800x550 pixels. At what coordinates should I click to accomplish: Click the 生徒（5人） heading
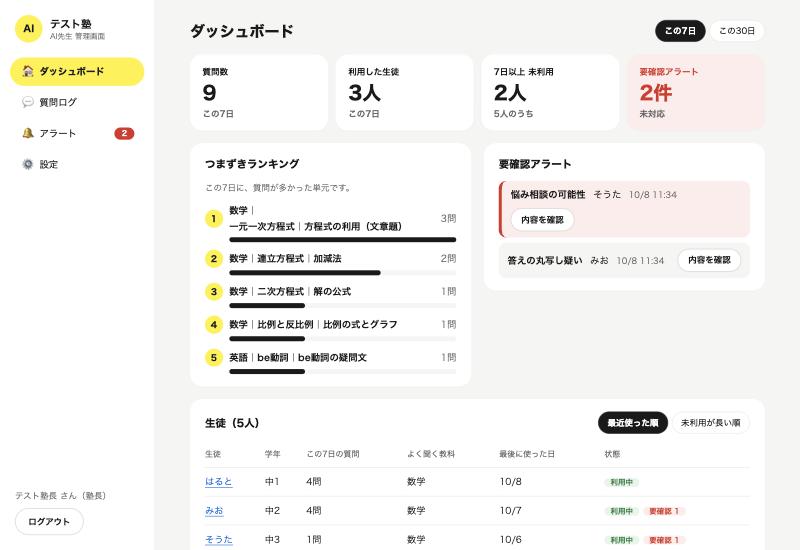(x=232, y=423)
